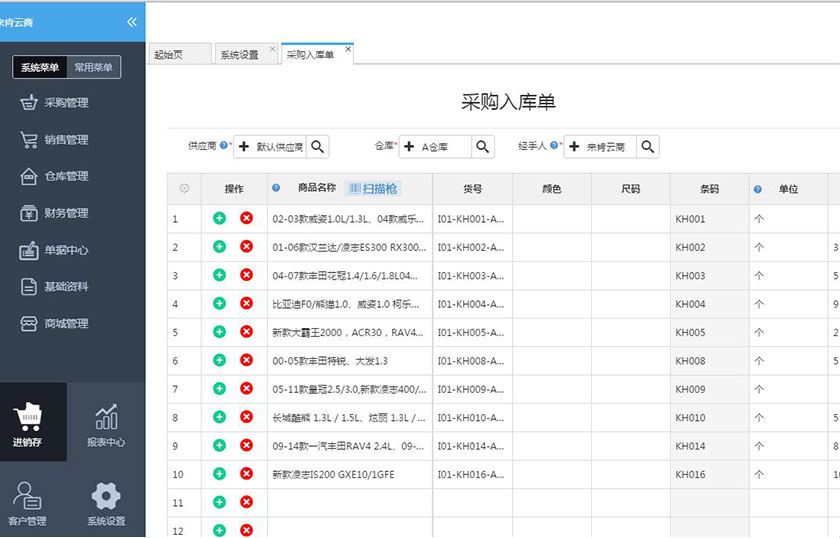Expand 仓库管理 menu
The height and width of the screenshot is (538, 840).
click(66, 176)
